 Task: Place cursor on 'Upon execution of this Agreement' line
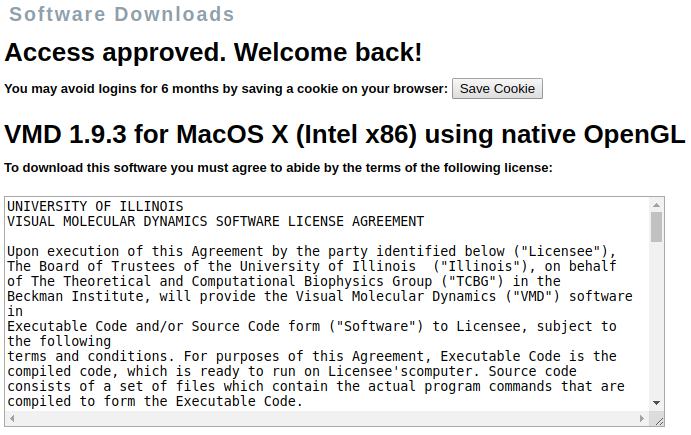[x=313, y=251]
